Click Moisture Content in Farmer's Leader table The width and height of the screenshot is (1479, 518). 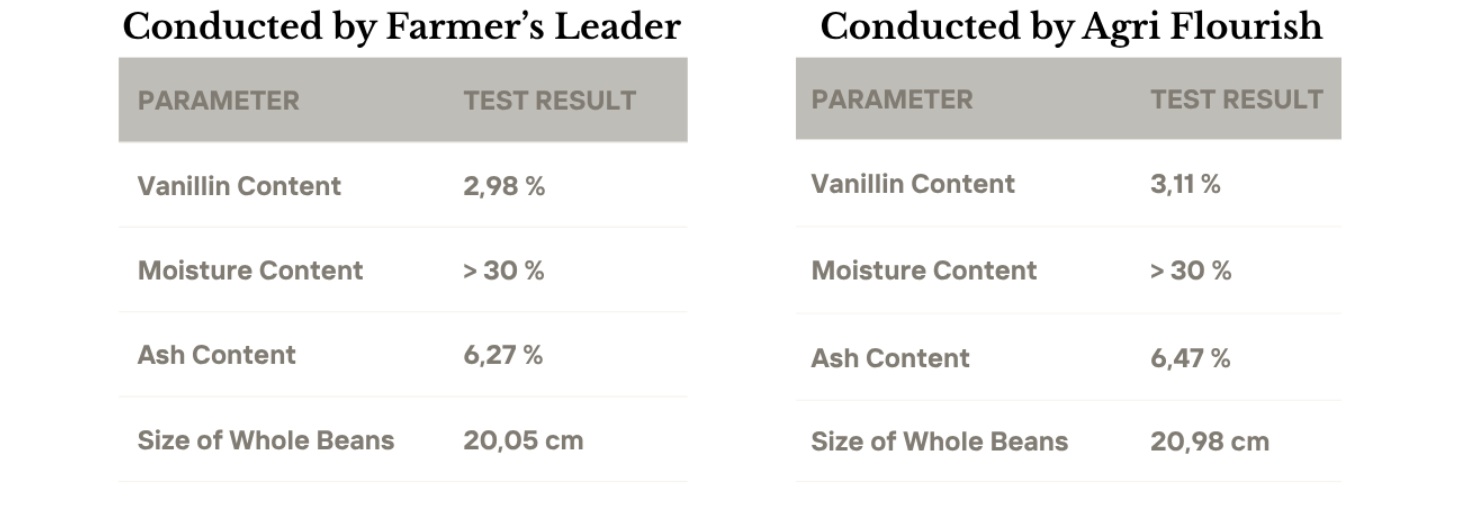pyautogui.click(x=250, y=271)
